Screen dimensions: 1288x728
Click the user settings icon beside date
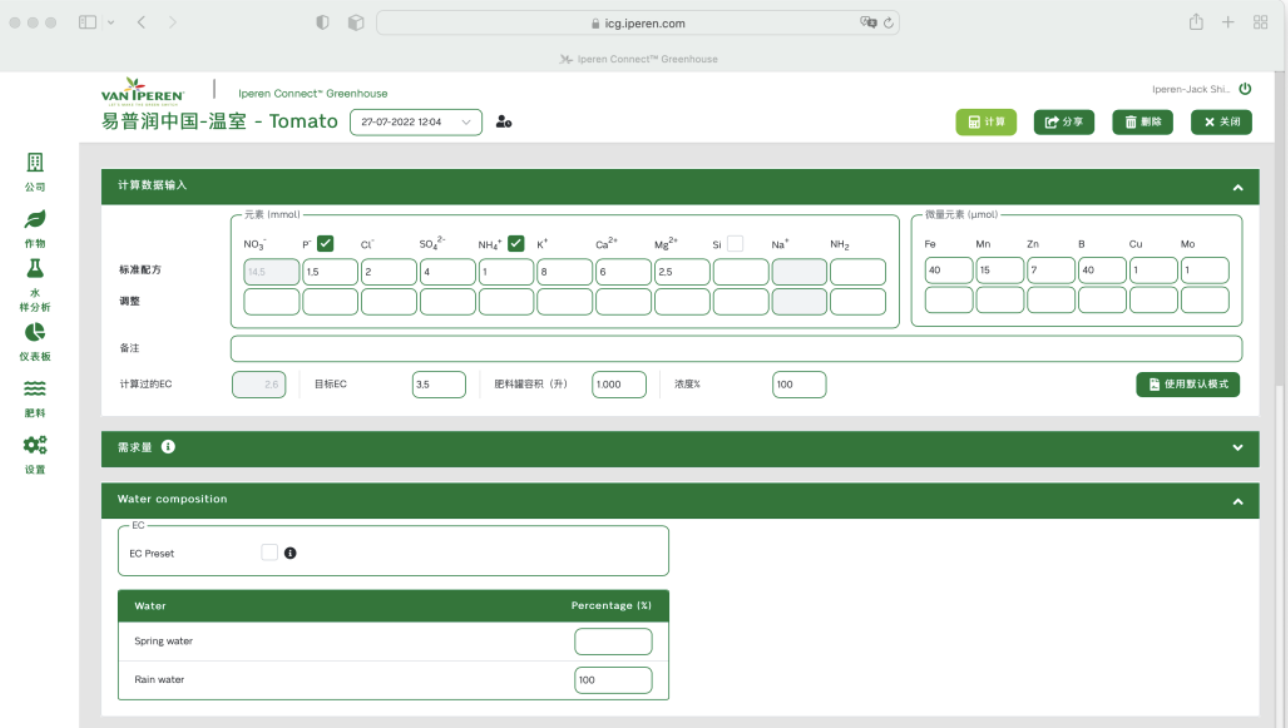point(504,122)
